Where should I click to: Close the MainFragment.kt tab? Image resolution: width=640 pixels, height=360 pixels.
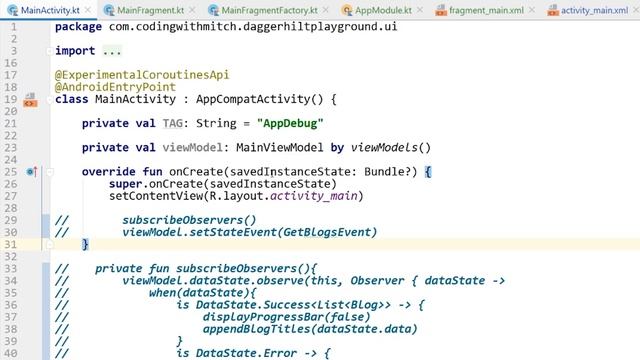coord(192,10)
